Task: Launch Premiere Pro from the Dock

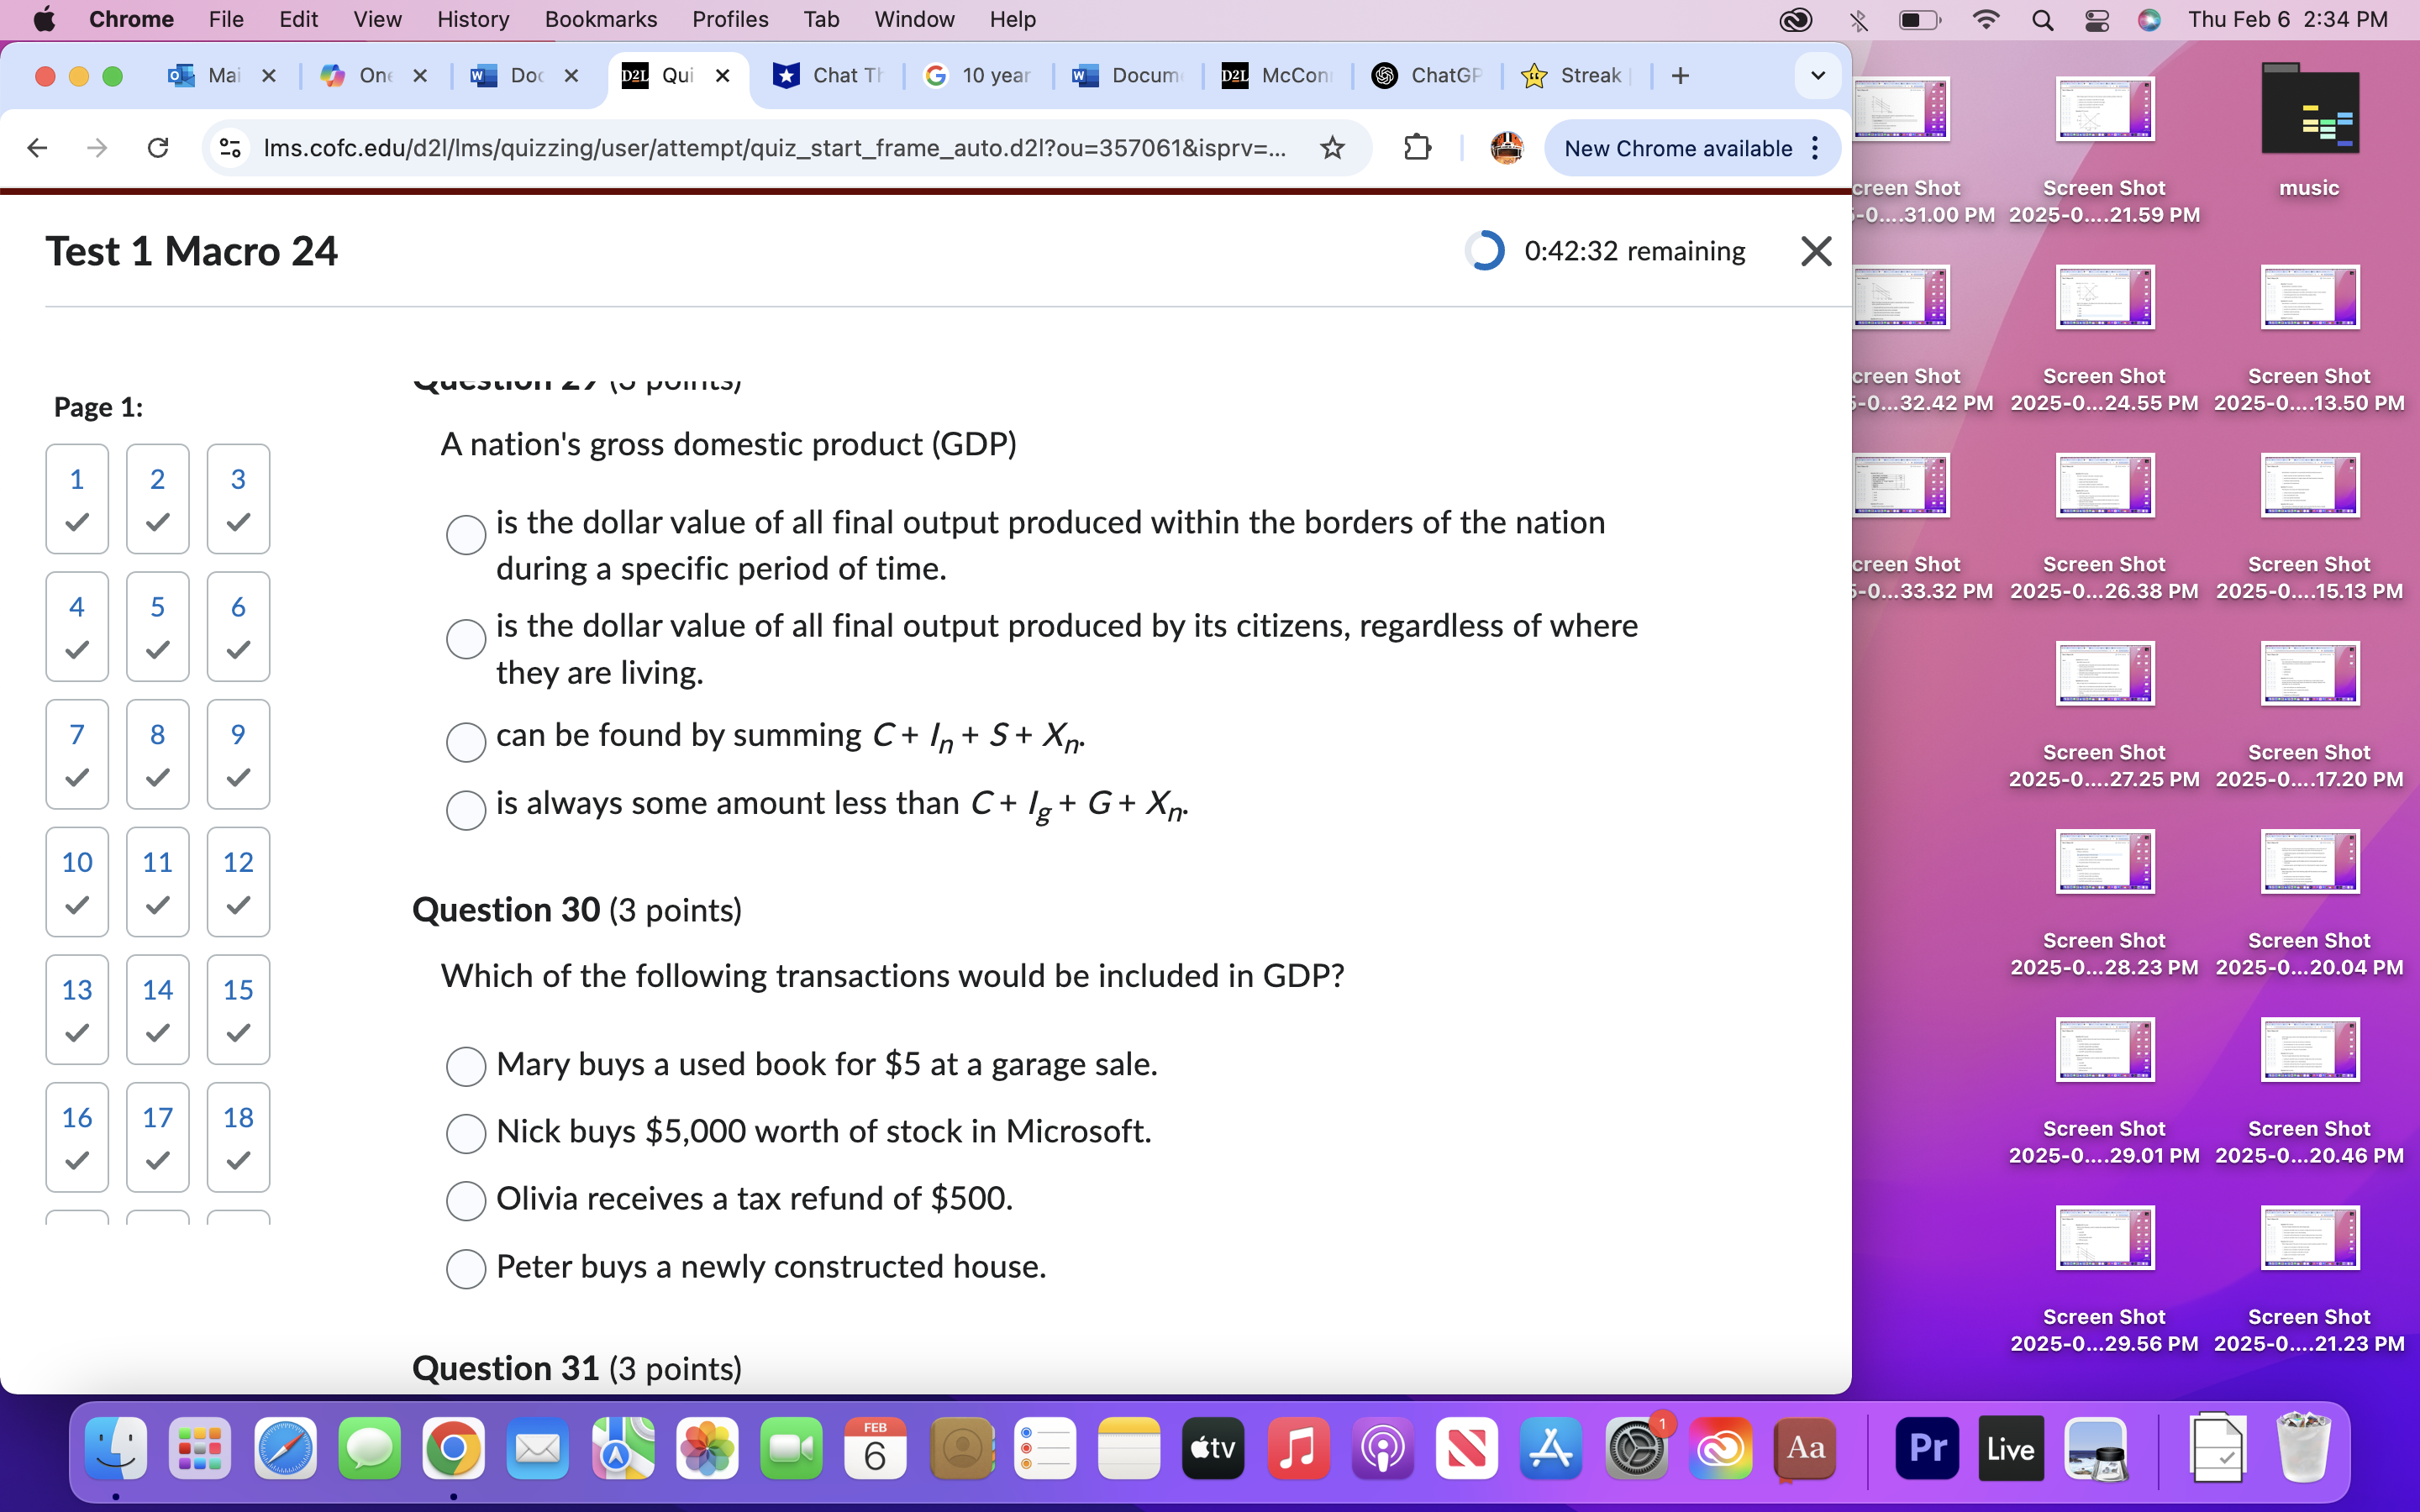Action: pyautogui.click(x=1927, y=1447)
